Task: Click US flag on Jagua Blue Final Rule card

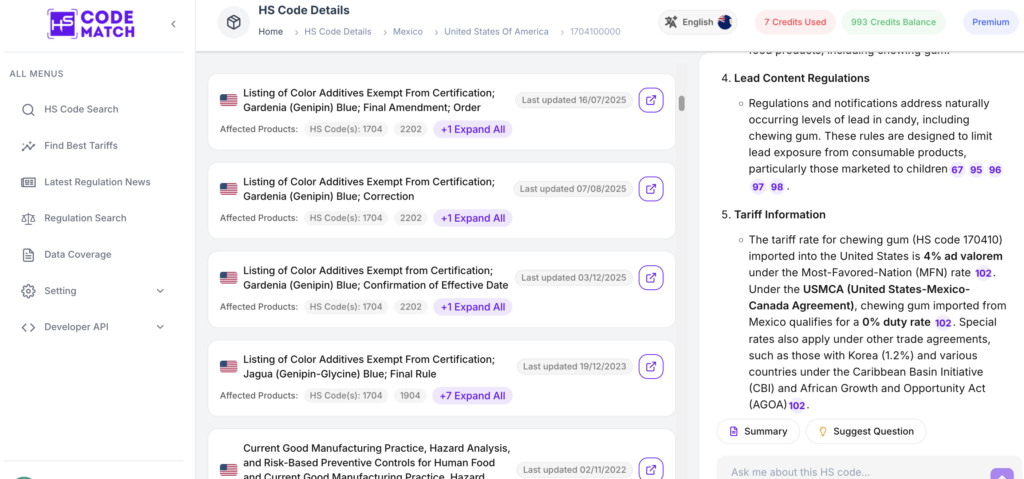Action: point(229,367)
